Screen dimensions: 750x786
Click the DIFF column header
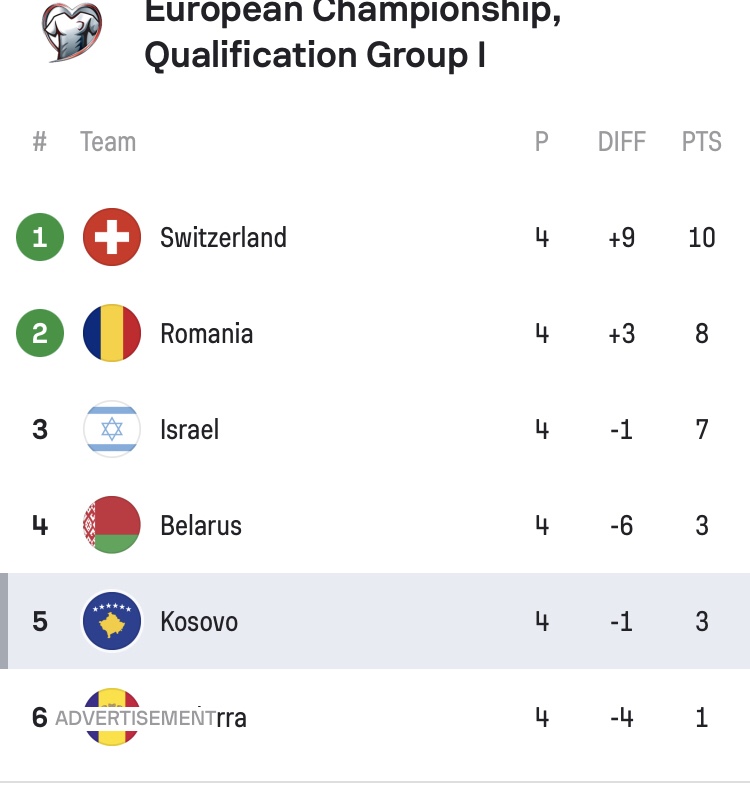click(x=621, y=142)
